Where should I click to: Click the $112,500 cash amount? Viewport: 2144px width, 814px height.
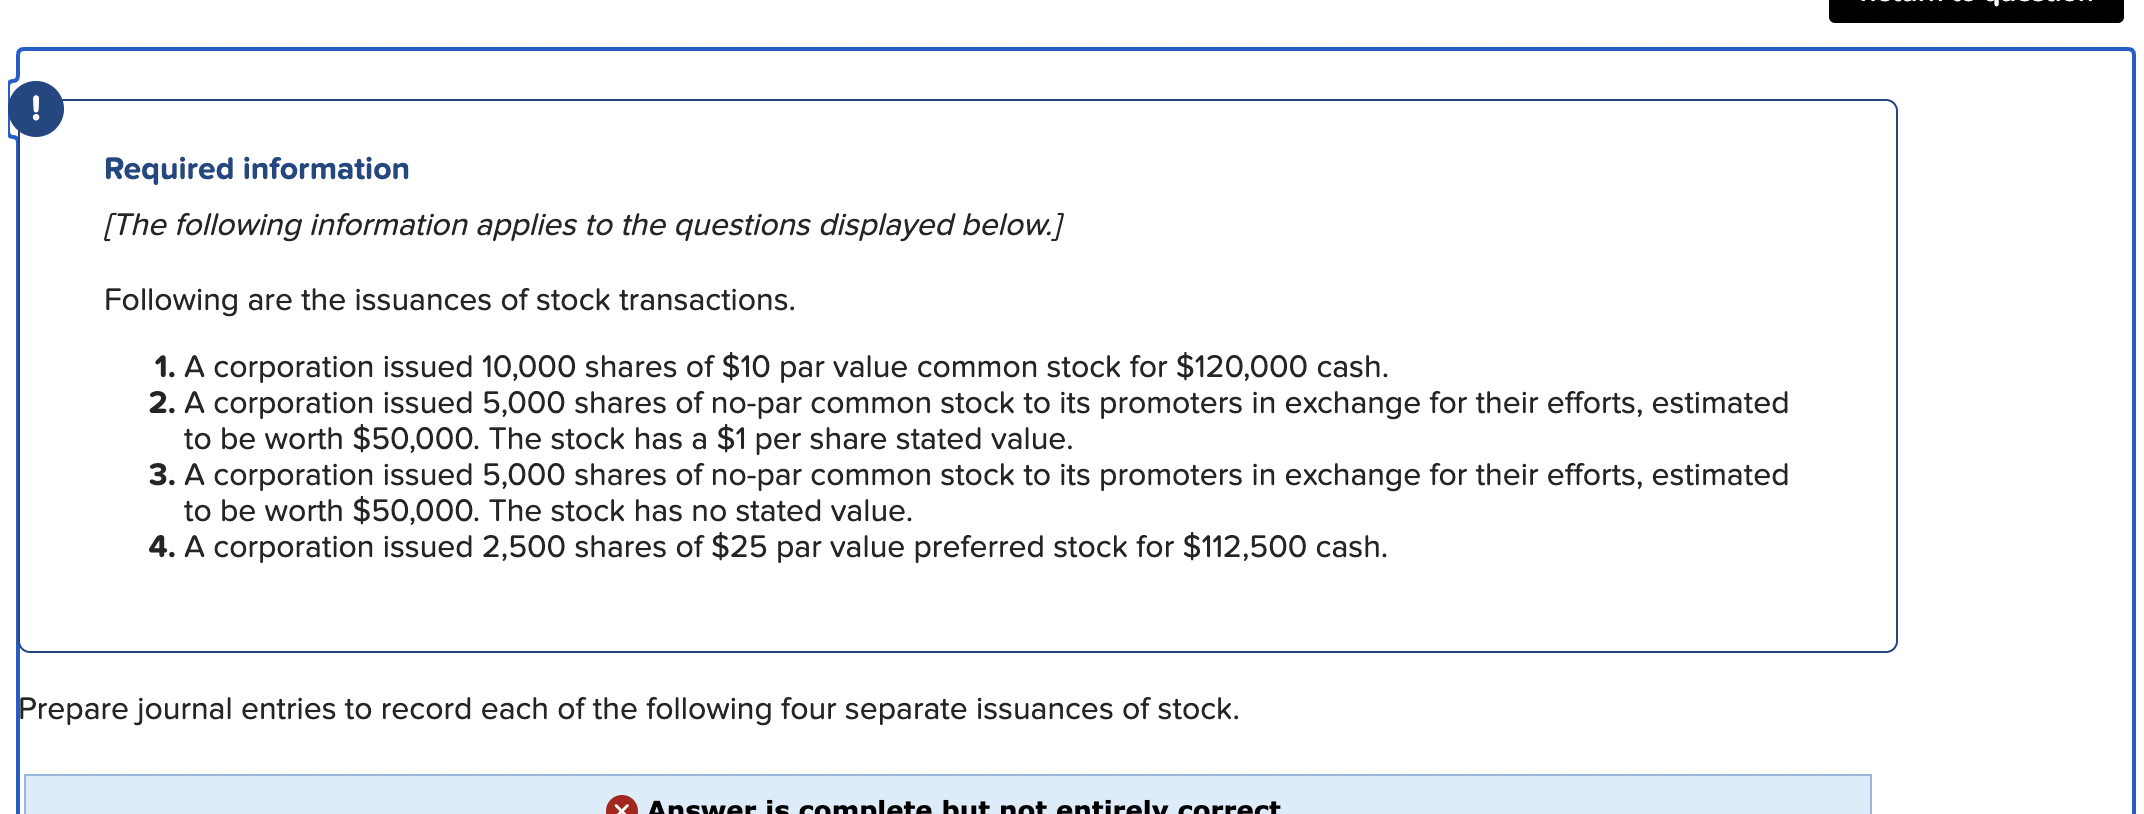pos(1245,547)
